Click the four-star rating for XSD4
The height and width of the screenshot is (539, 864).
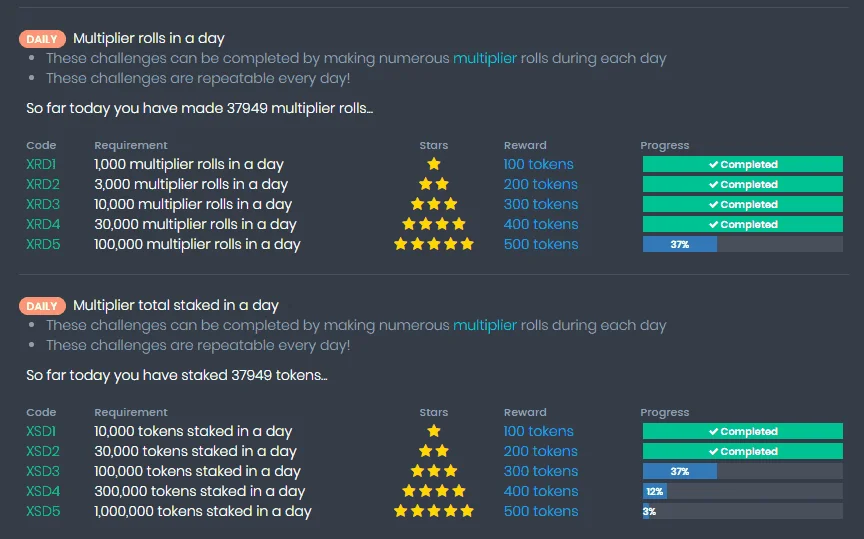pos(434,491)
